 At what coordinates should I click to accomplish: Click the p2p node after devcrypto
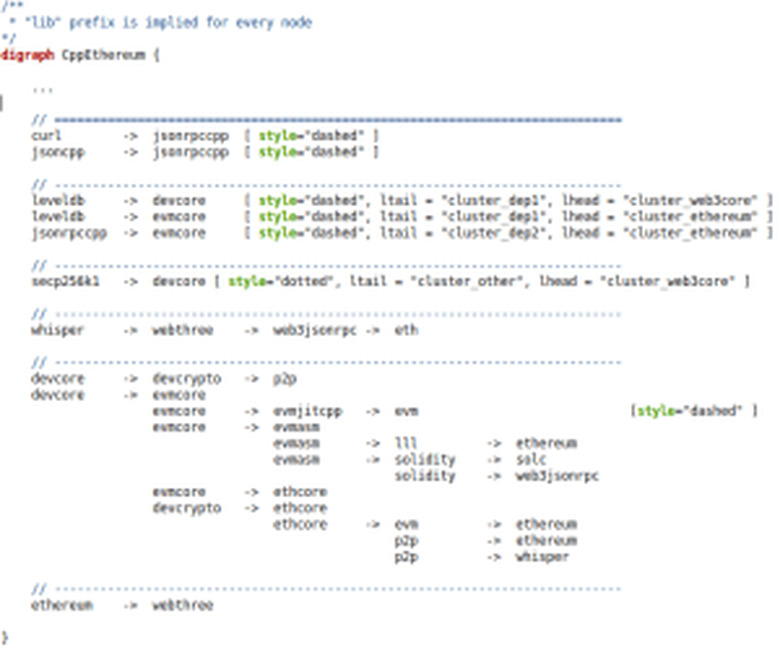pos(284,379)
